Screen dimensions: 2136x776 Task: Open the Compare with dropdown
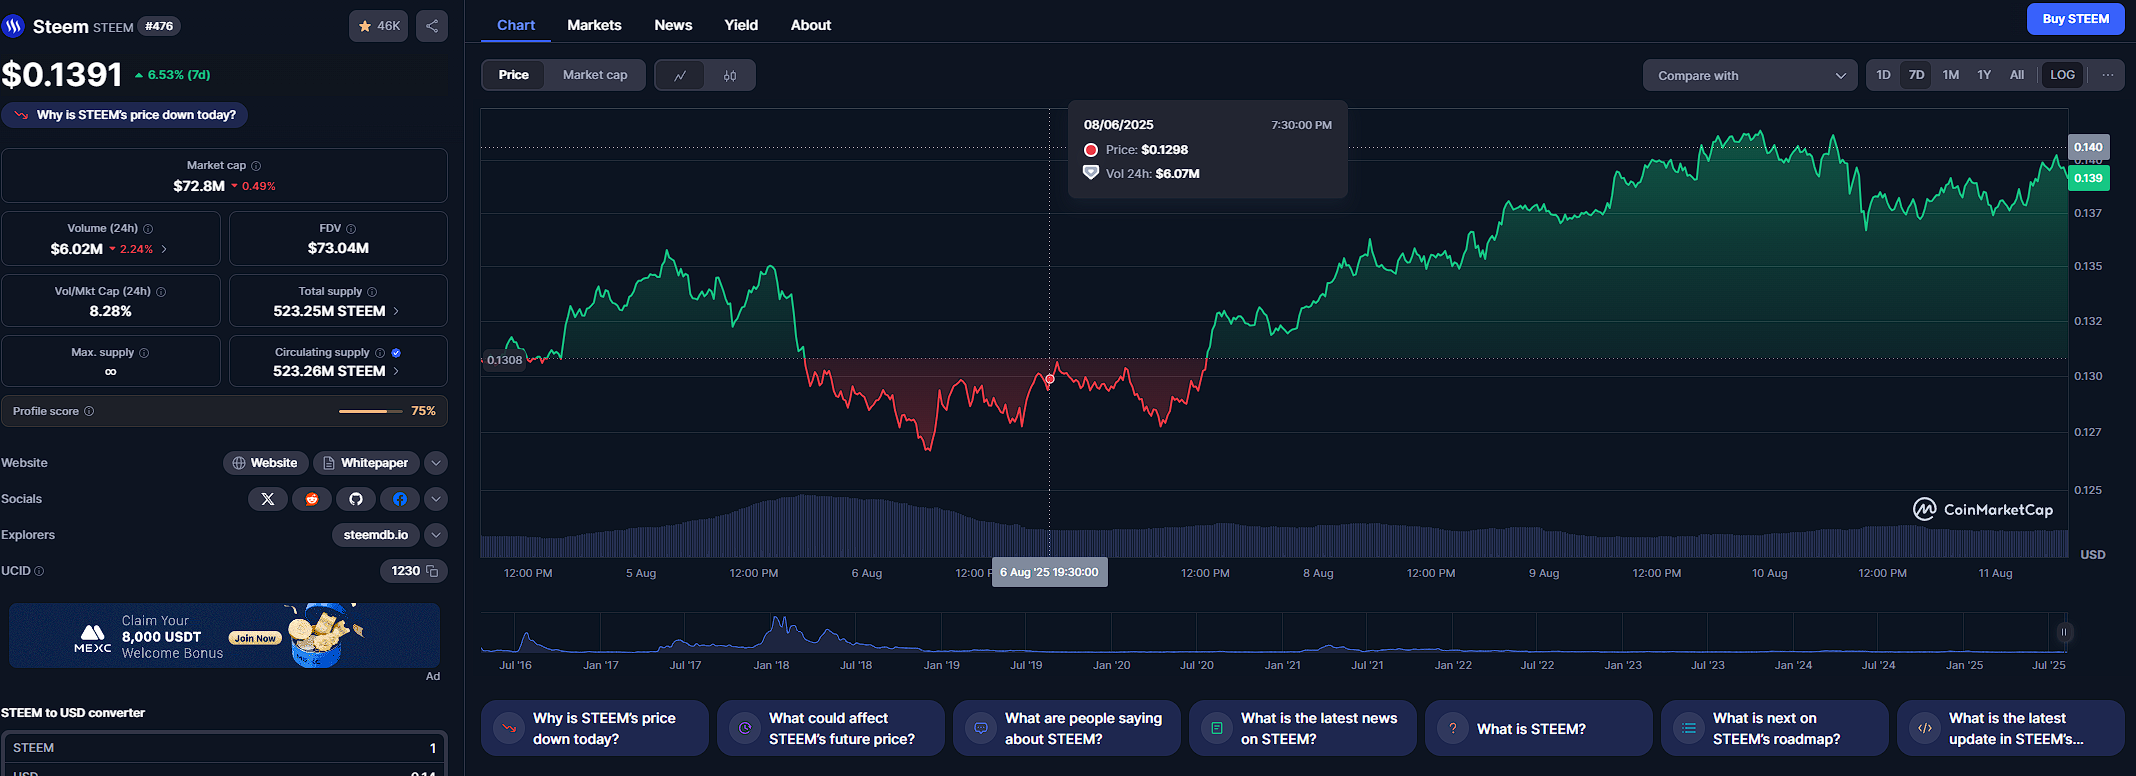1750,75
